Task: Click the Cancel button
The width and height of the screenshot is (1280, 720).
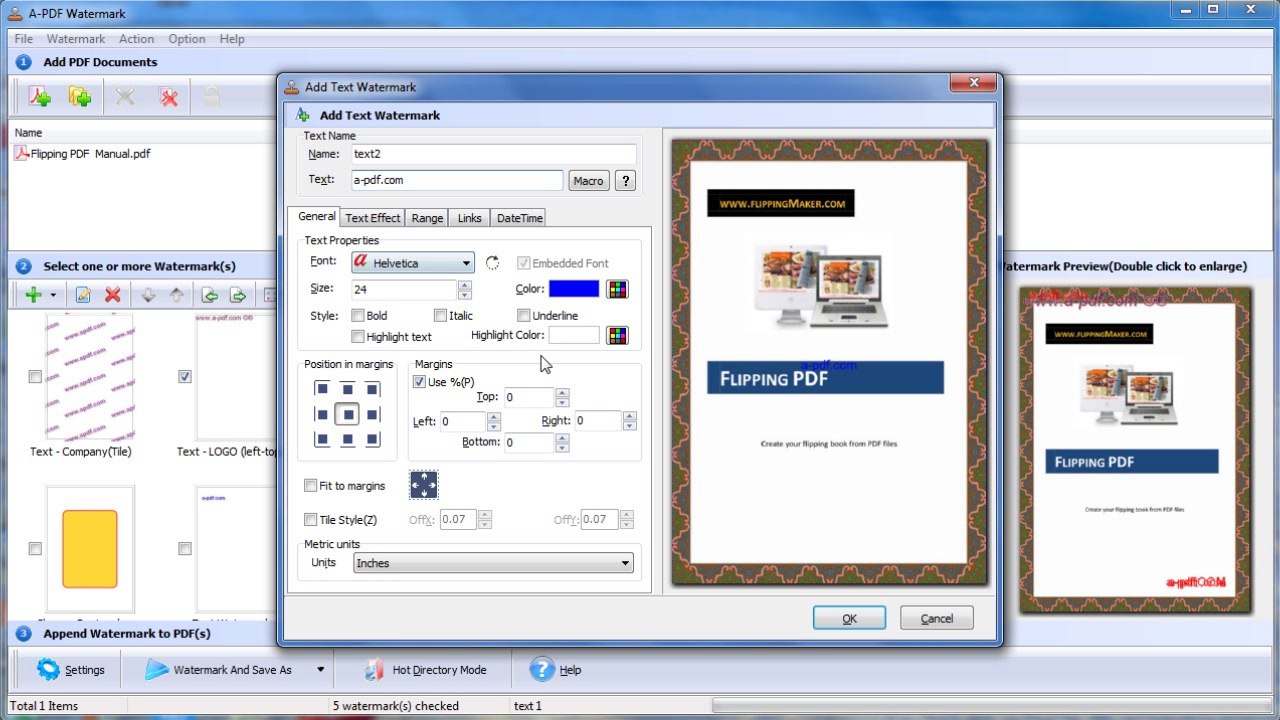Action: [937, 618]
